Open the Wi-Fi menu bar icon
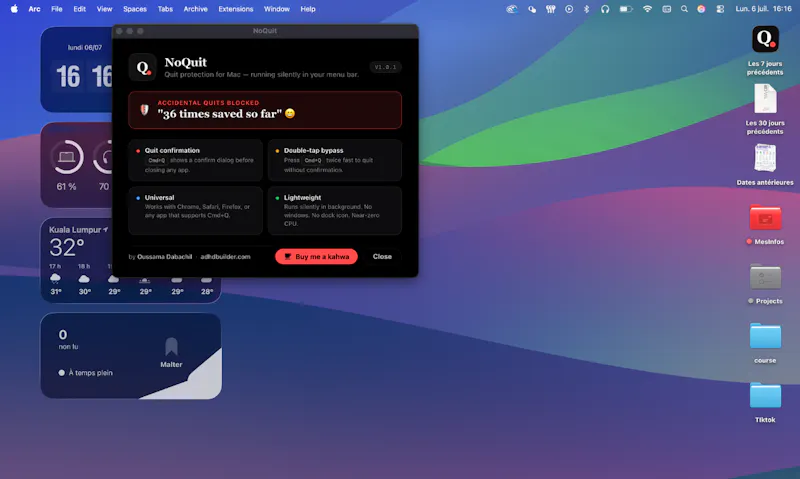The width and height of the screenshot is (800, 479). click(647, 9)
